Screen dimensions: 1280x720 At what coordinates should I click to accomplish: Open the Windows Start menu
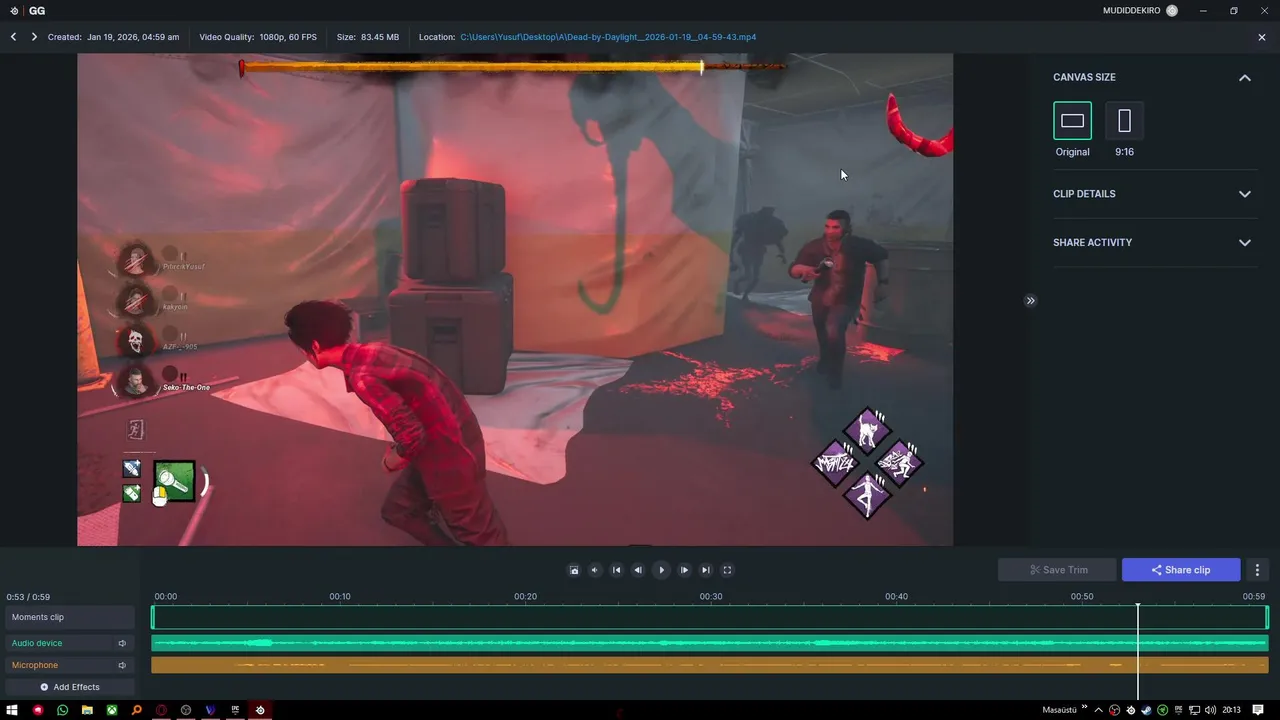[x=13, y=710]
